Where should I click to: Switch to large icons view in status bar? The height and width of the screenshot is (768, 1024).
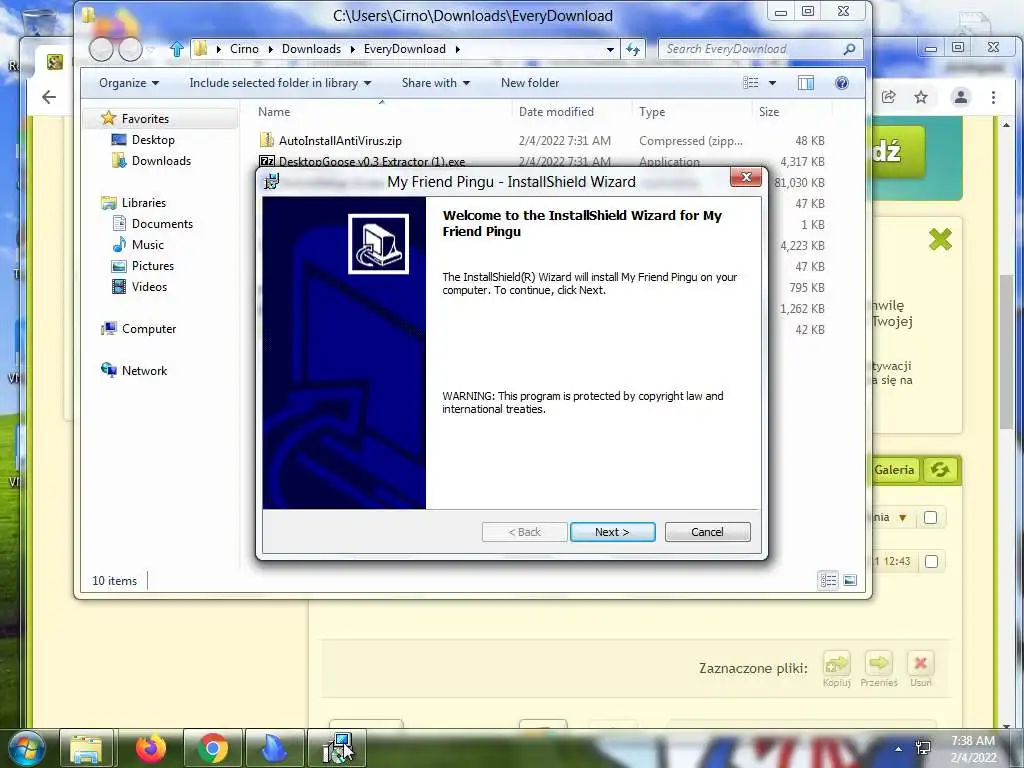(850, 580)
